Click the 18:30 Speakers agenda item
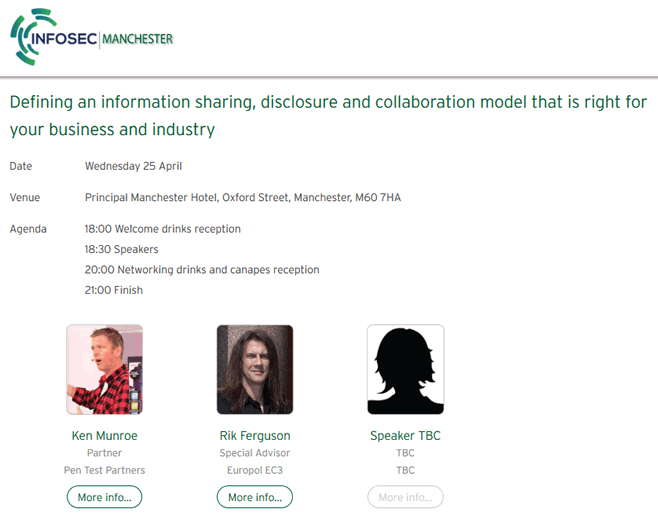Image resolution: width=658 pixels, height=524 pixels. (x=121, y=249)
